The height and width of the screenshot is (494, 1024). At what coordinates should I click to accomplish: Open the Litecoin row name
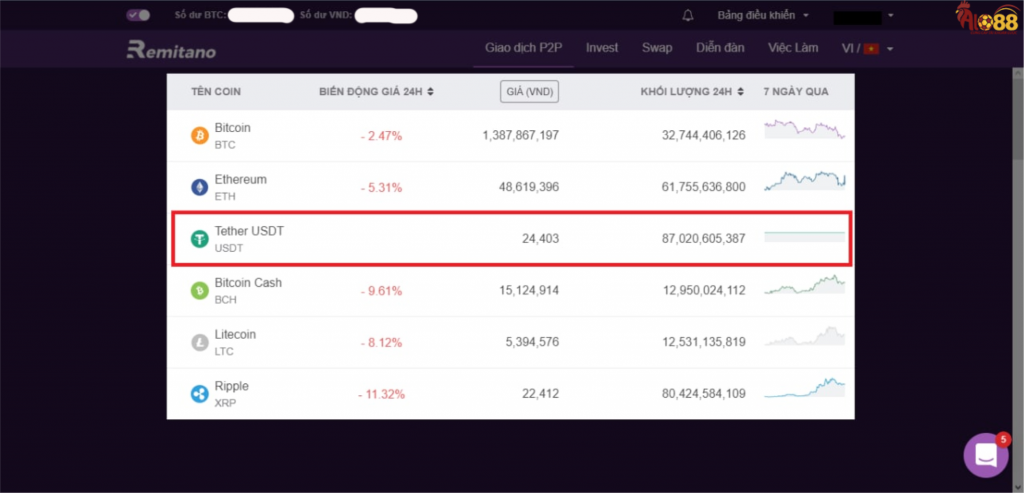(235, 335)
